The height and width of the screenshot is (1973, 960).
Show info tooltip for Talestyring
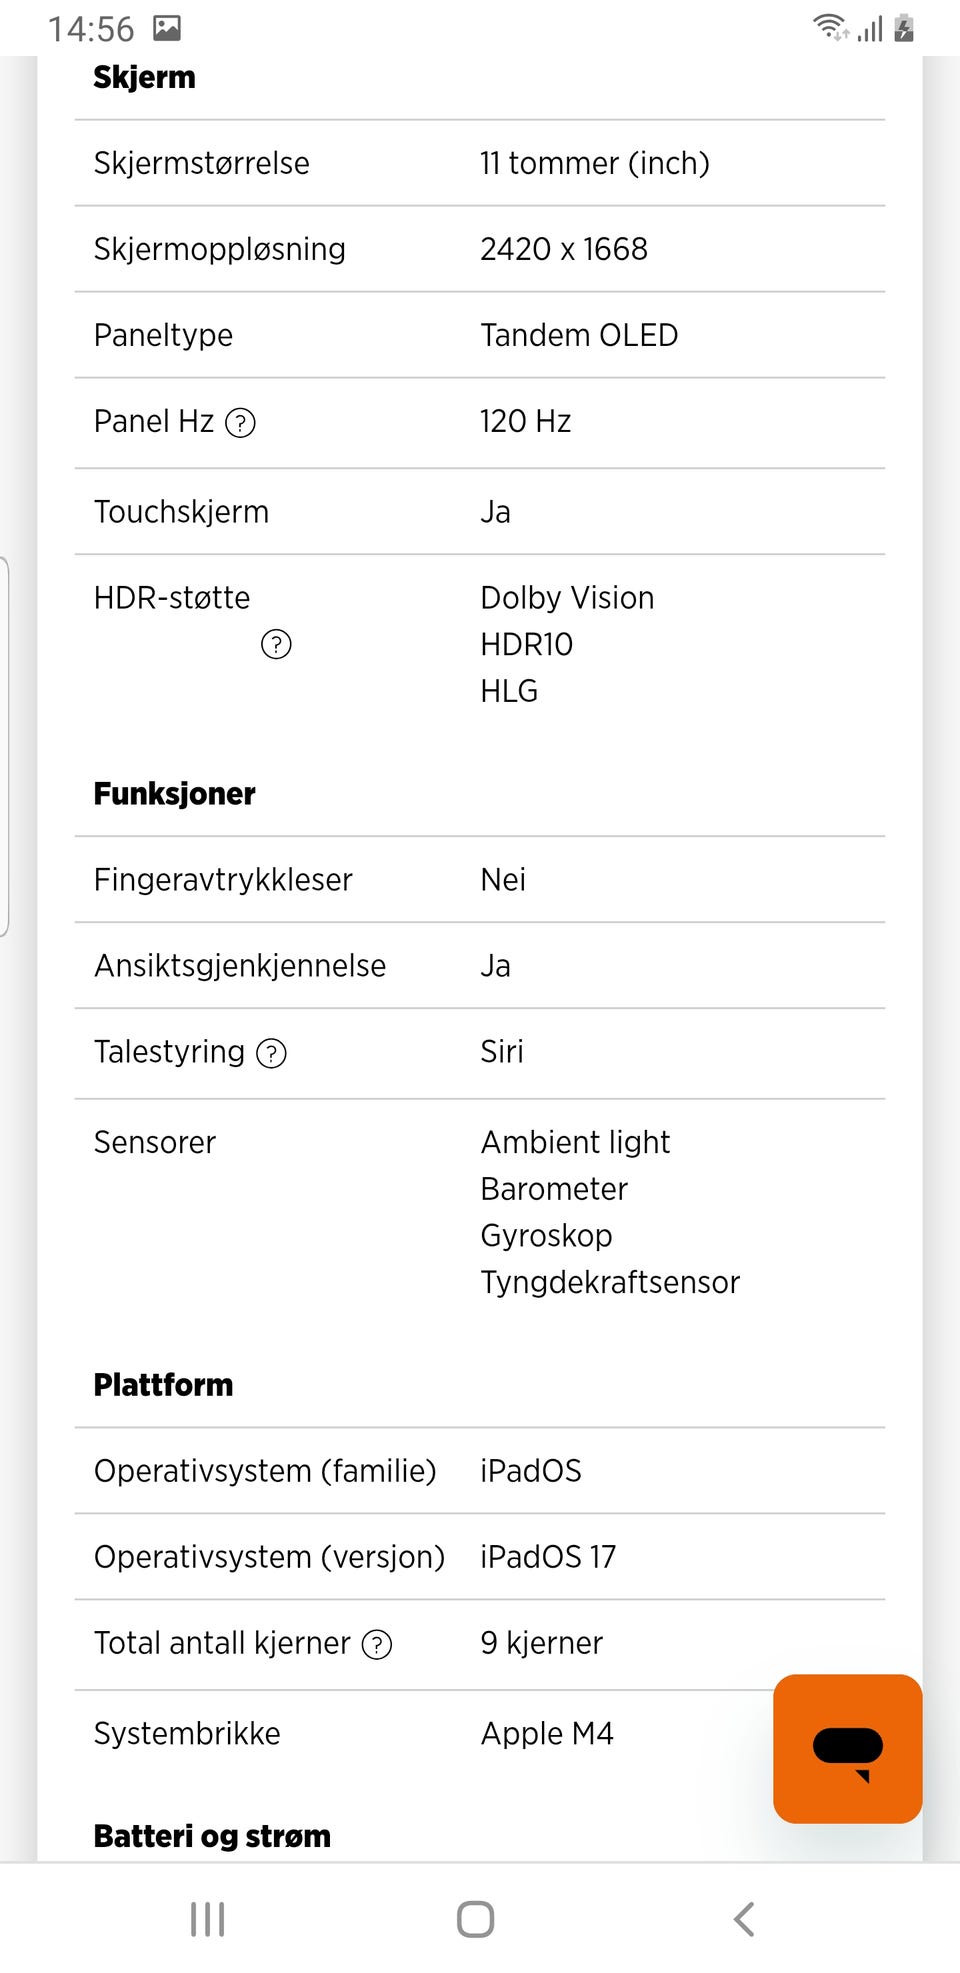(271, 1053)
